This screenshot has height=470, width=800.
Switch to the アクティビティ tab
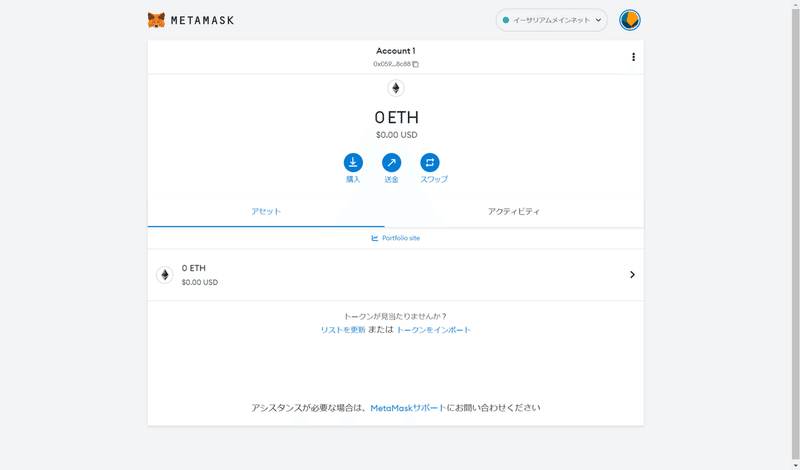click(514, 211)
